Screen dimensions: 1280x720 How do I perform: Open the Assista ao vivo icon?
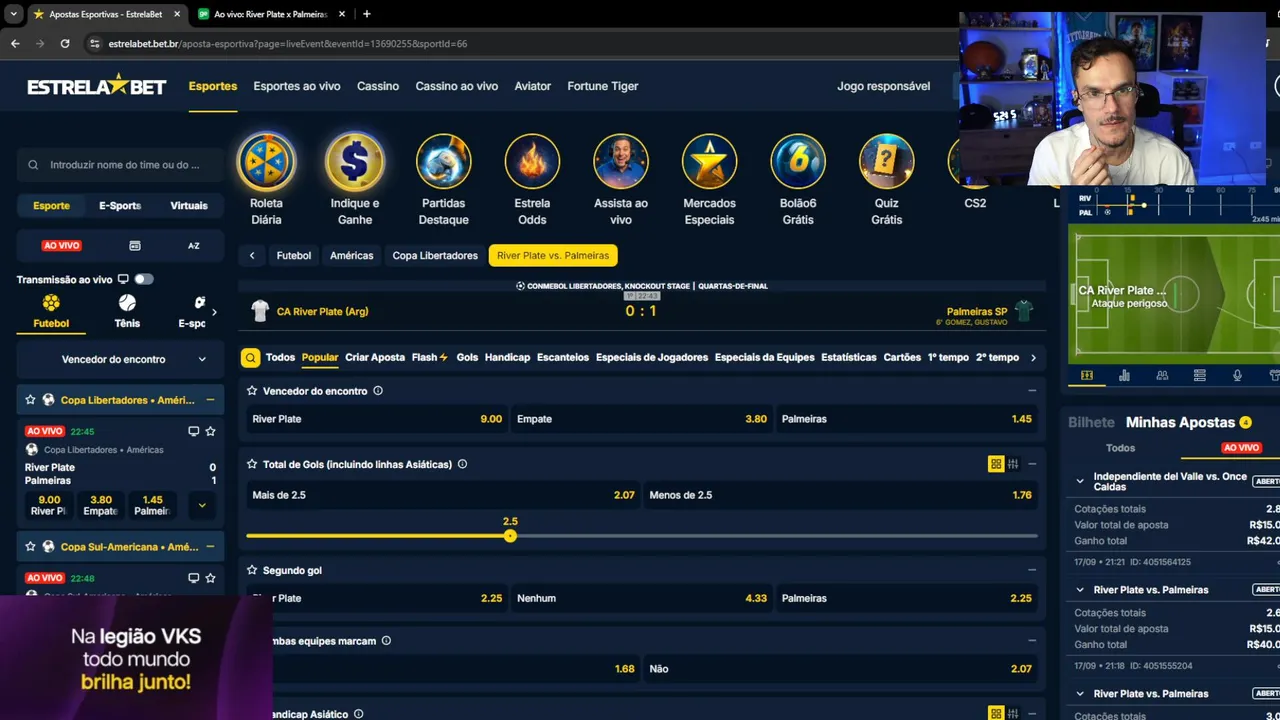[621, 161]
